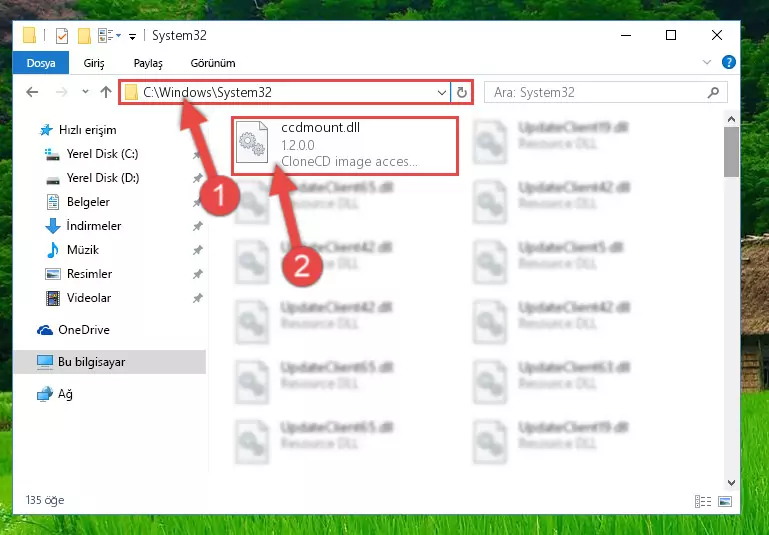Open the Customize Quick Access Toolbar dropdown
This screenshot has width=769, height=535.
coord(132,36)
